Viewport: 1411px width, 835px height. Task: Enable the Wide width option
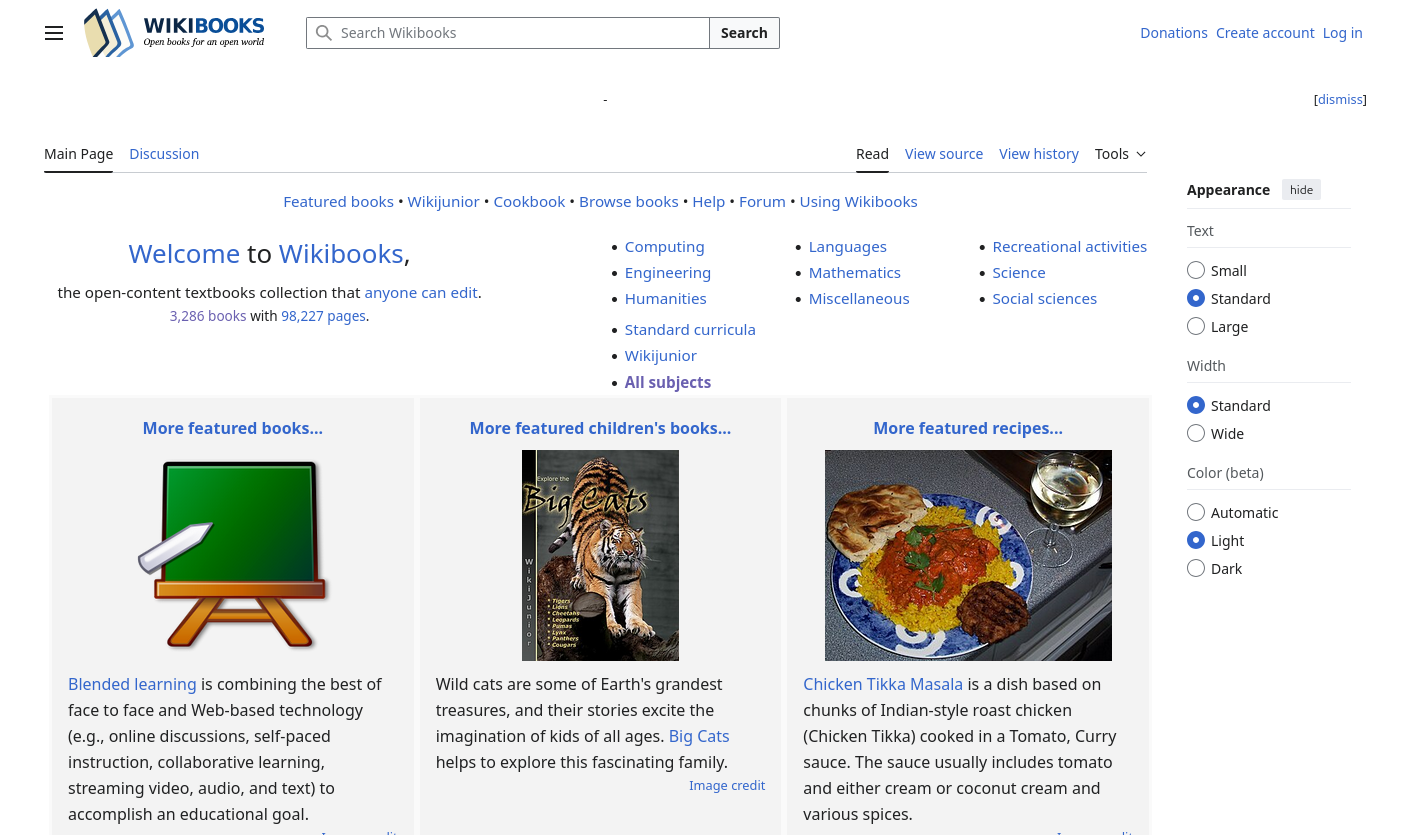tap(1196, 434)
